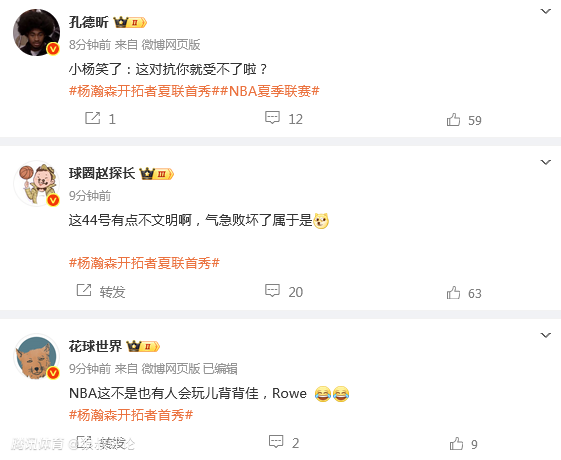Screen dimensions: 561x460
Task: View 花球世界's dog avatar
Action: [x=36, y=357]
